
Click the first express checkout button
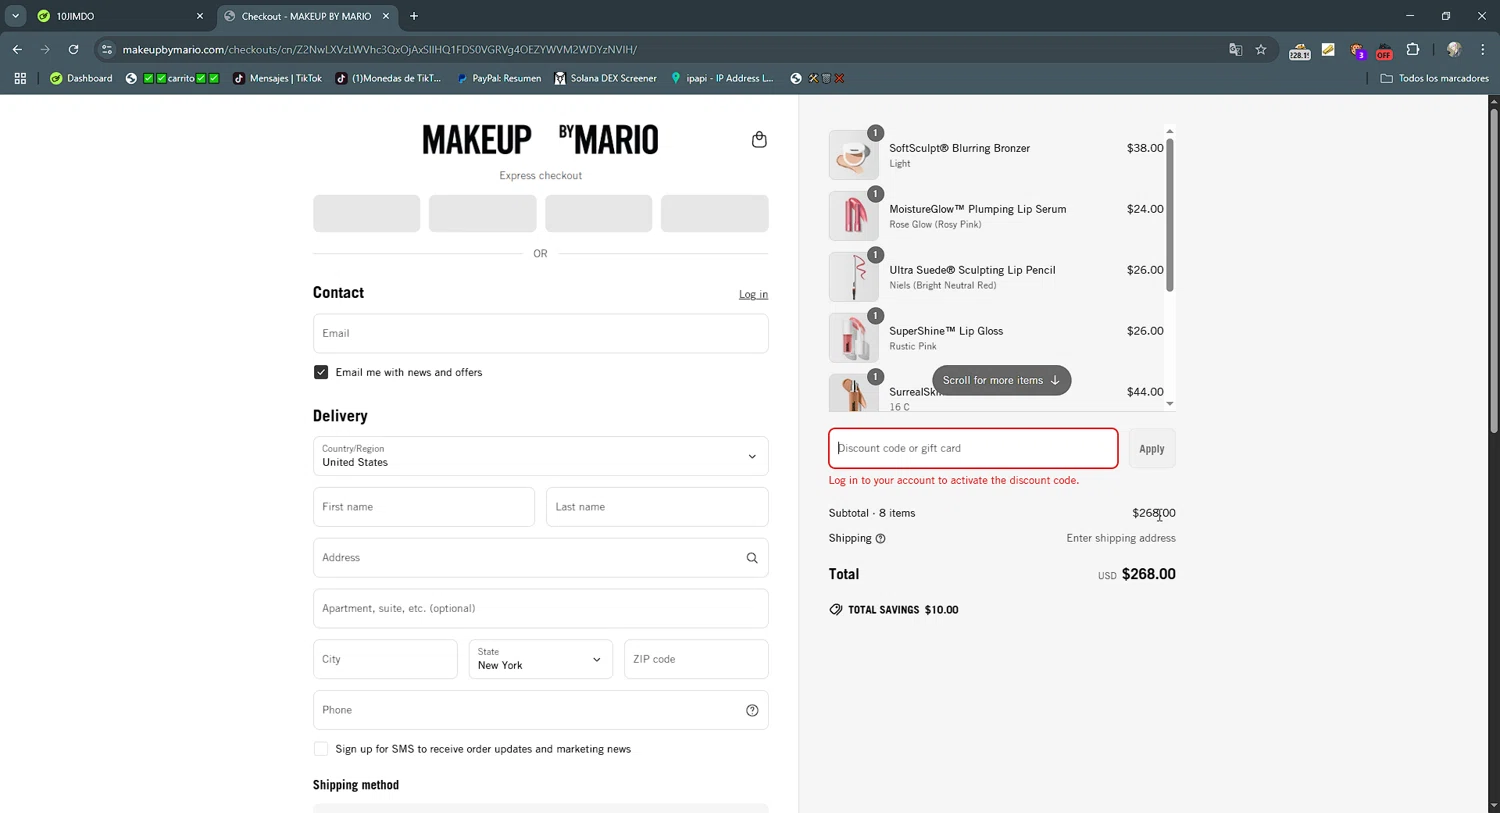[x=366, y=213]
